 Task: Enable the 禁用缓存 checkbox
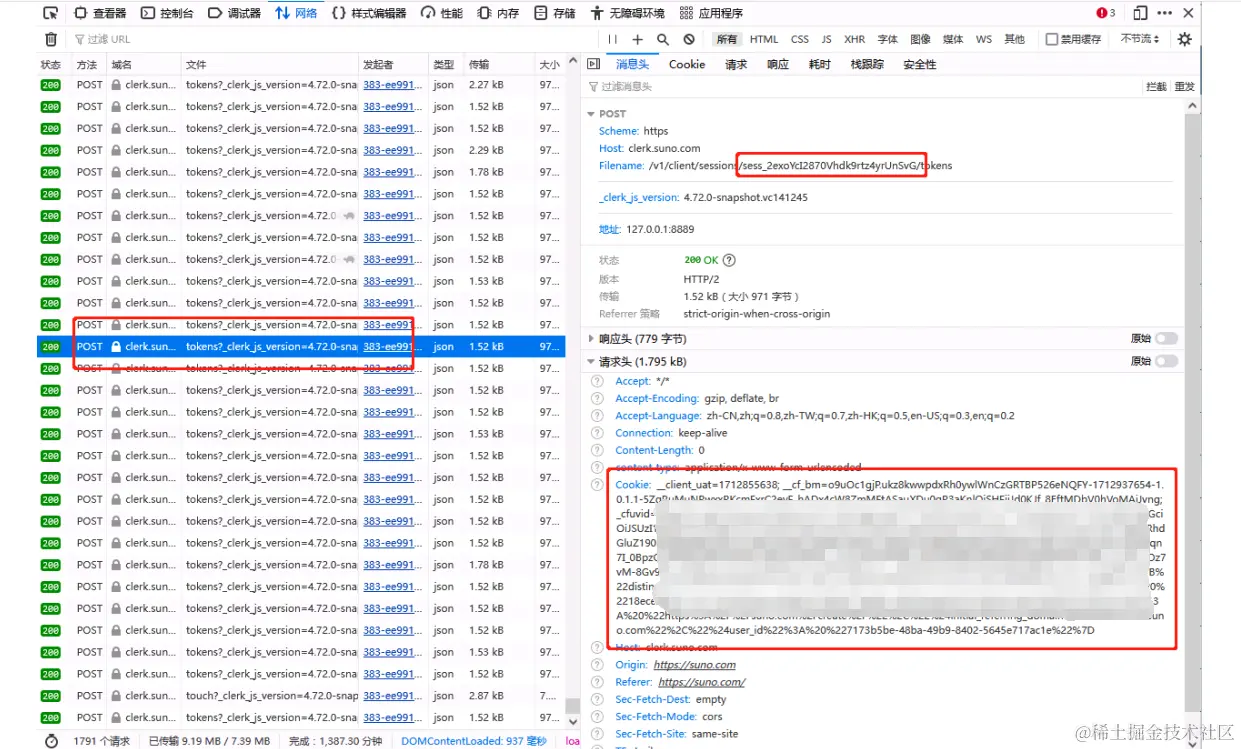1051,39
